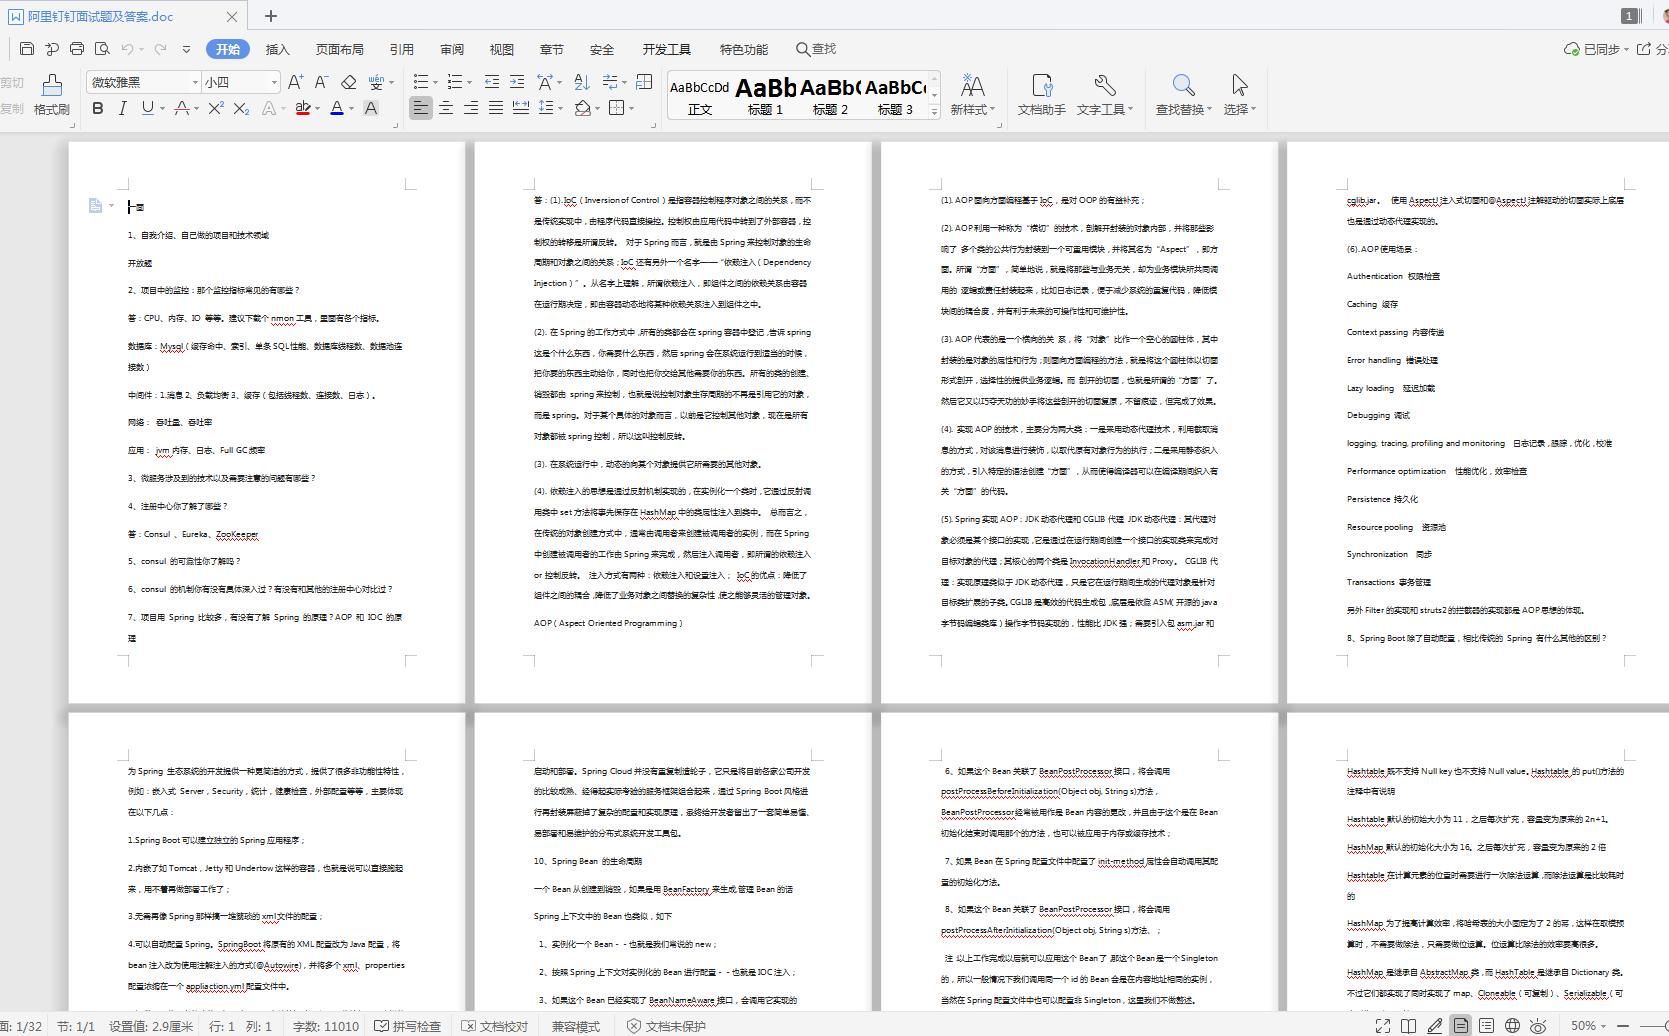Click the 查找替换 magnifier icon

1183,85
